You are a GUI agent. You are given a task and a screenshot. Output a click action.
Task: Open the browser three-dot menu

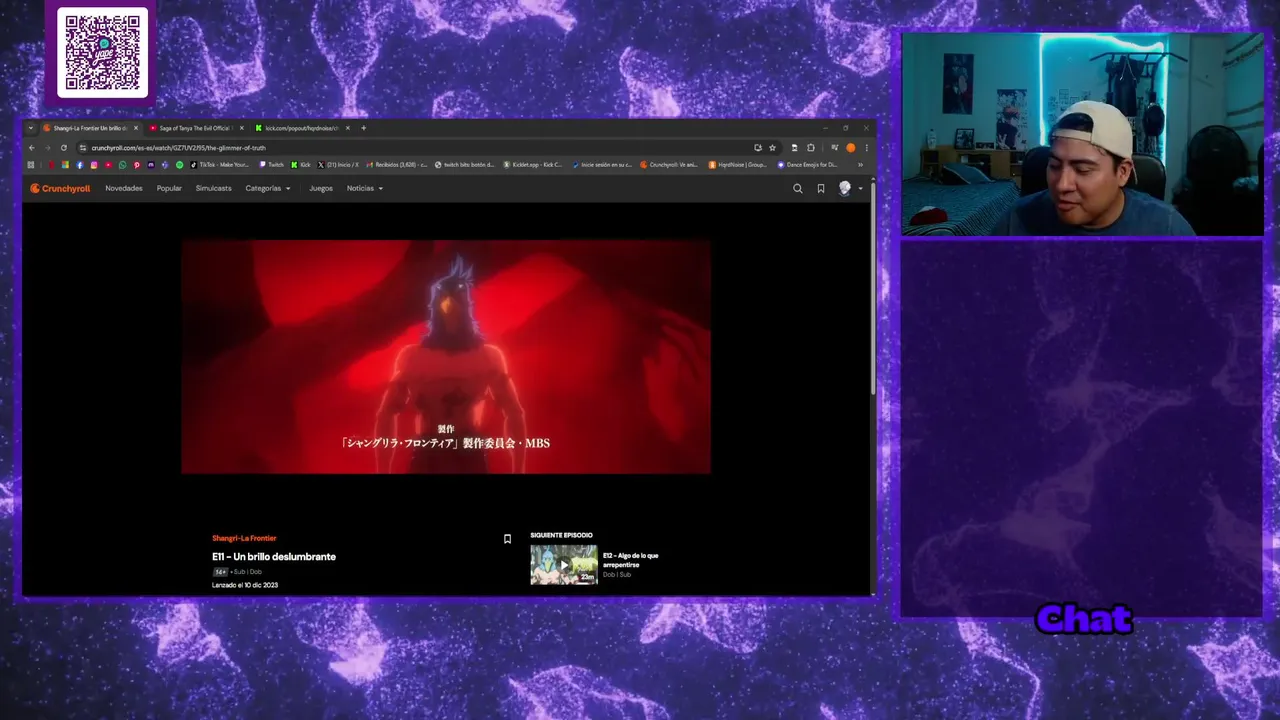point(866,148)
